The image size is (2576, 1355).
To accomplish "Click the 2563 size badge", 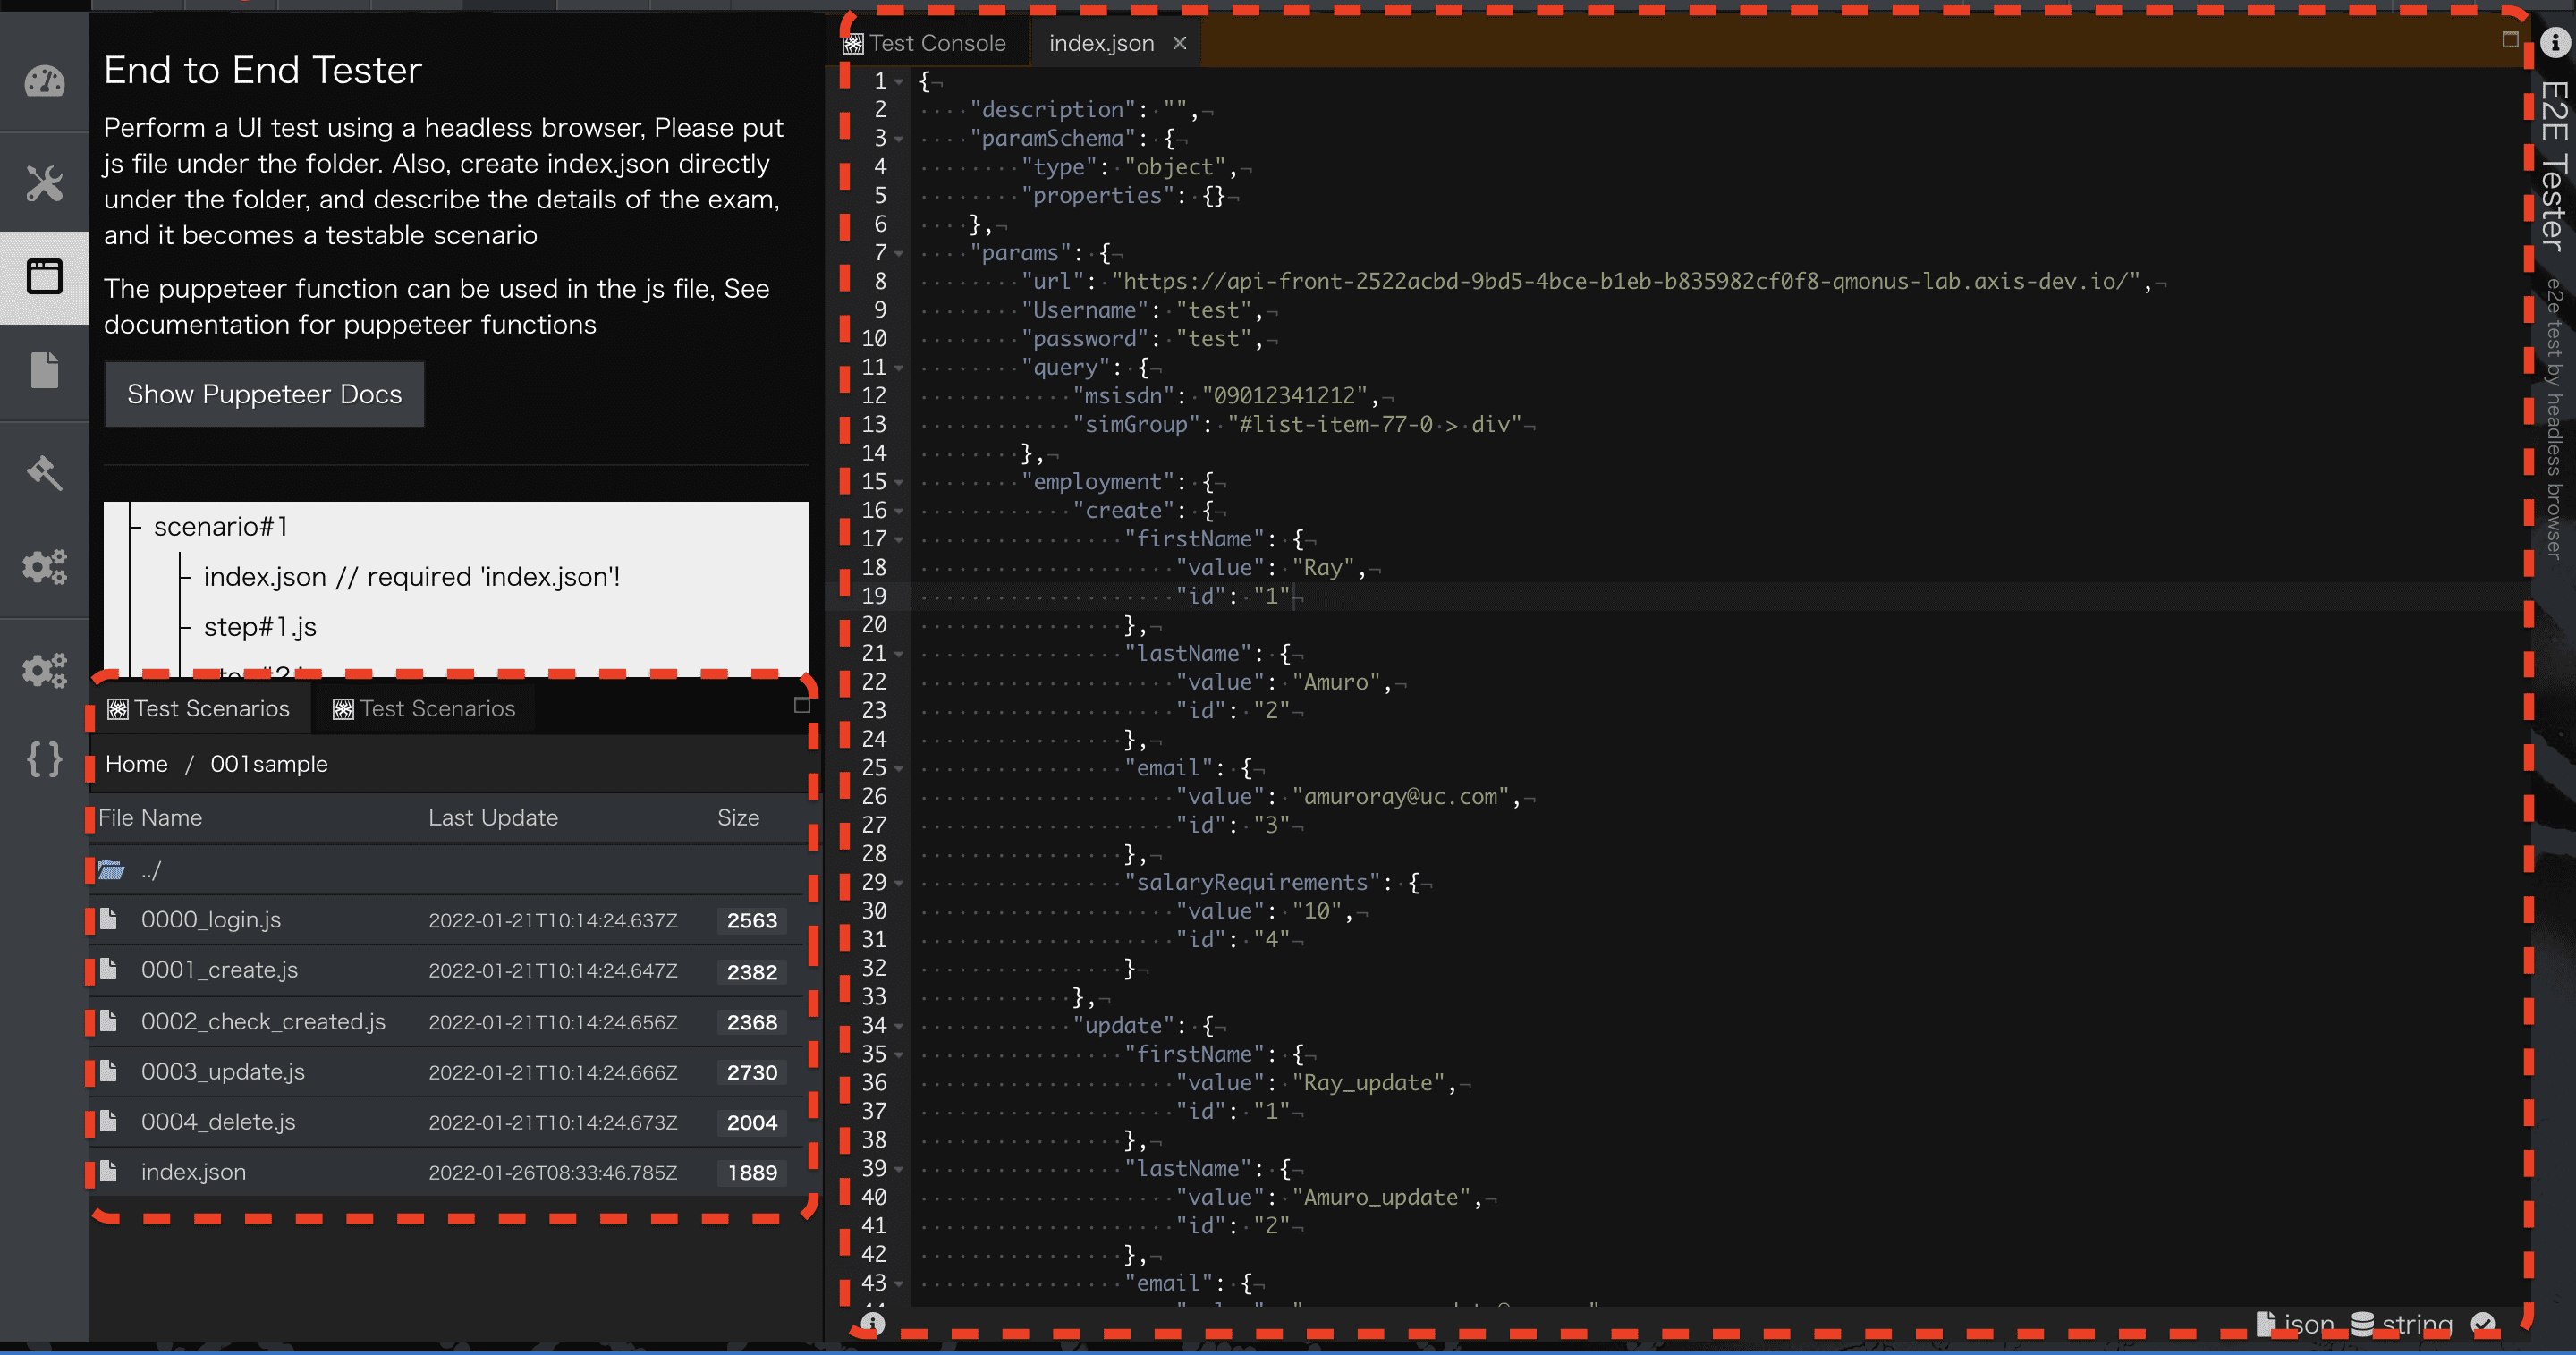I will coord(752,920).
